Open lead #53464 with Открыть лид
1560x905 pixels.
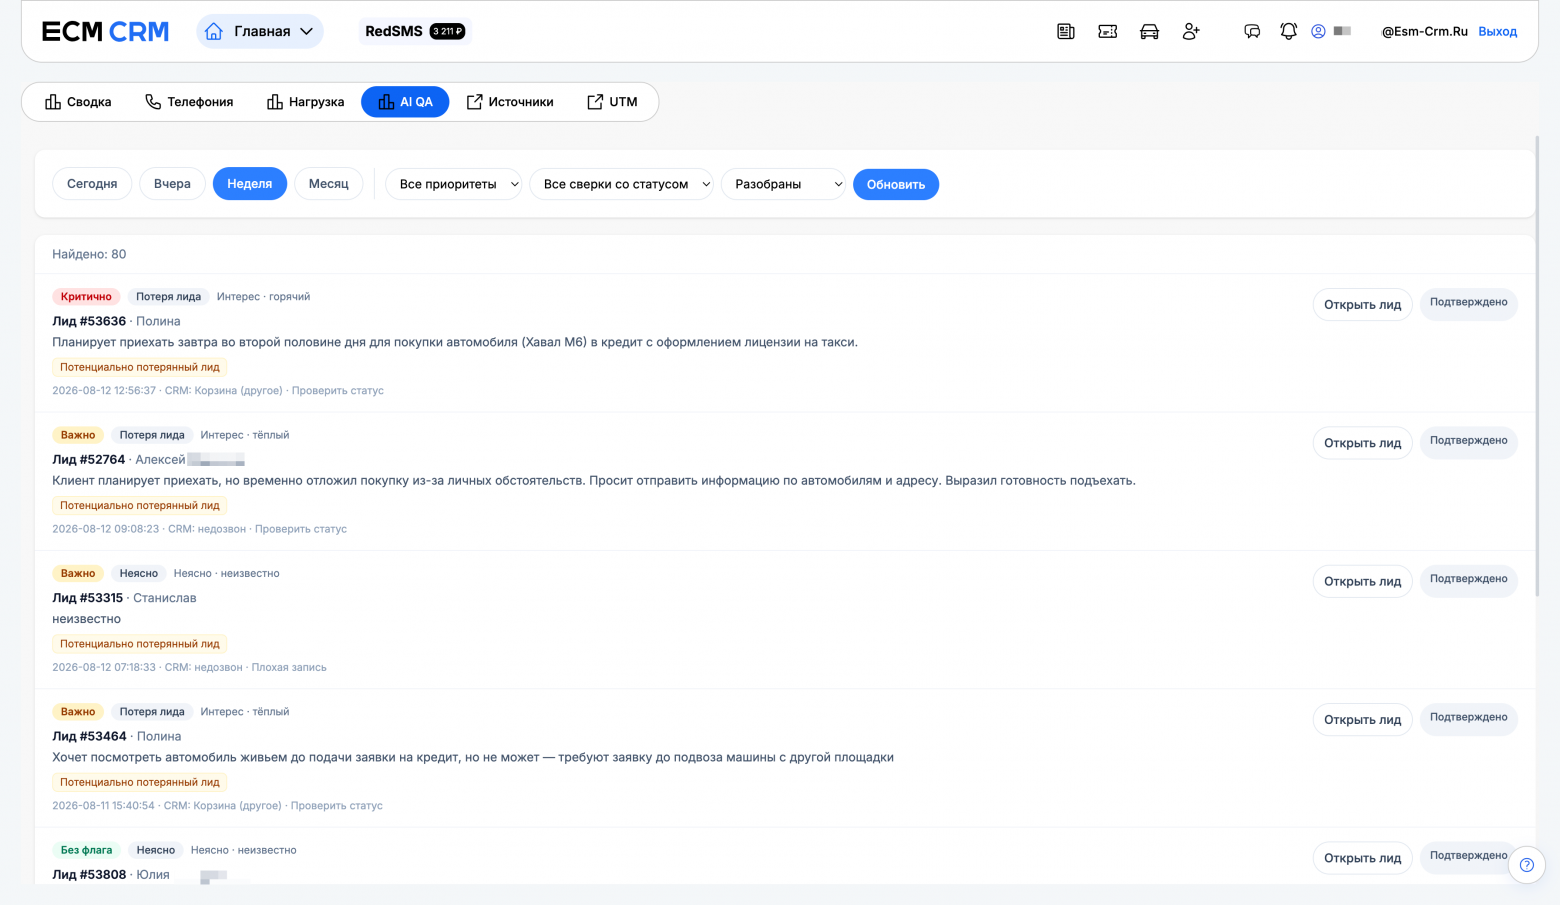pyautogui.click(x=1362, y=720)
